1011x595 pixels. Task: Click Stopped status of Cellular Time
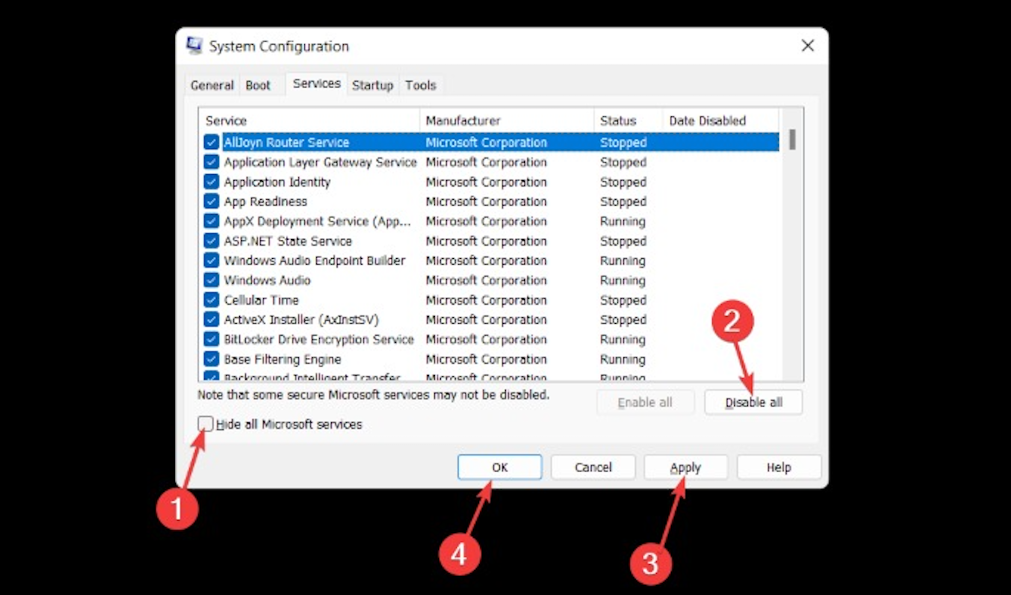(623, 300)
